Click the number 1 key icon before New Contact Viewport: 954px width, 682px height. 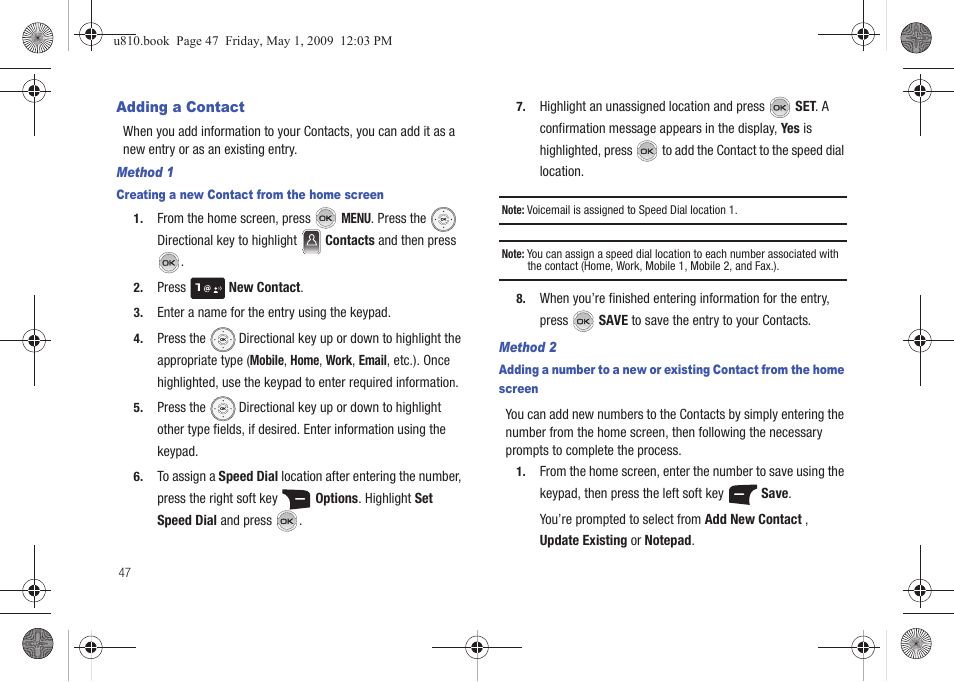[x=207, y=288]
